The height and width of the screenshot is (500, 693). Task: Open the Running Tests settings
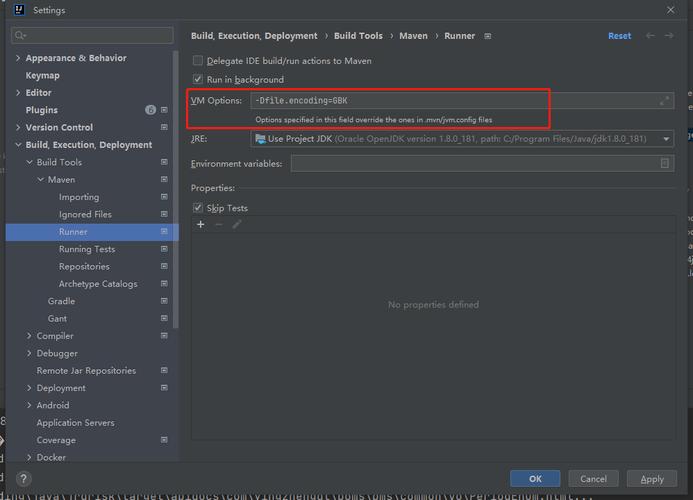point(87,249)
